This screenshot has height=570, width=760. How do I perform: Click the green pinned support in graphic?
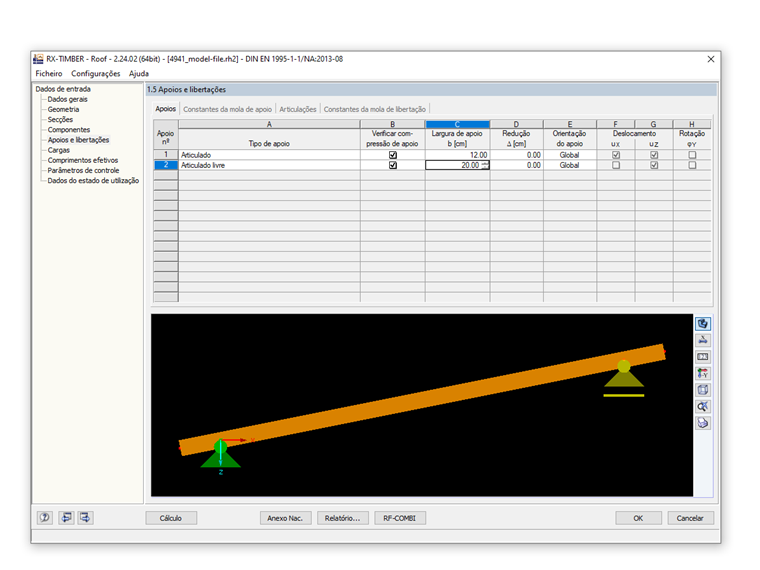[221, 454]
